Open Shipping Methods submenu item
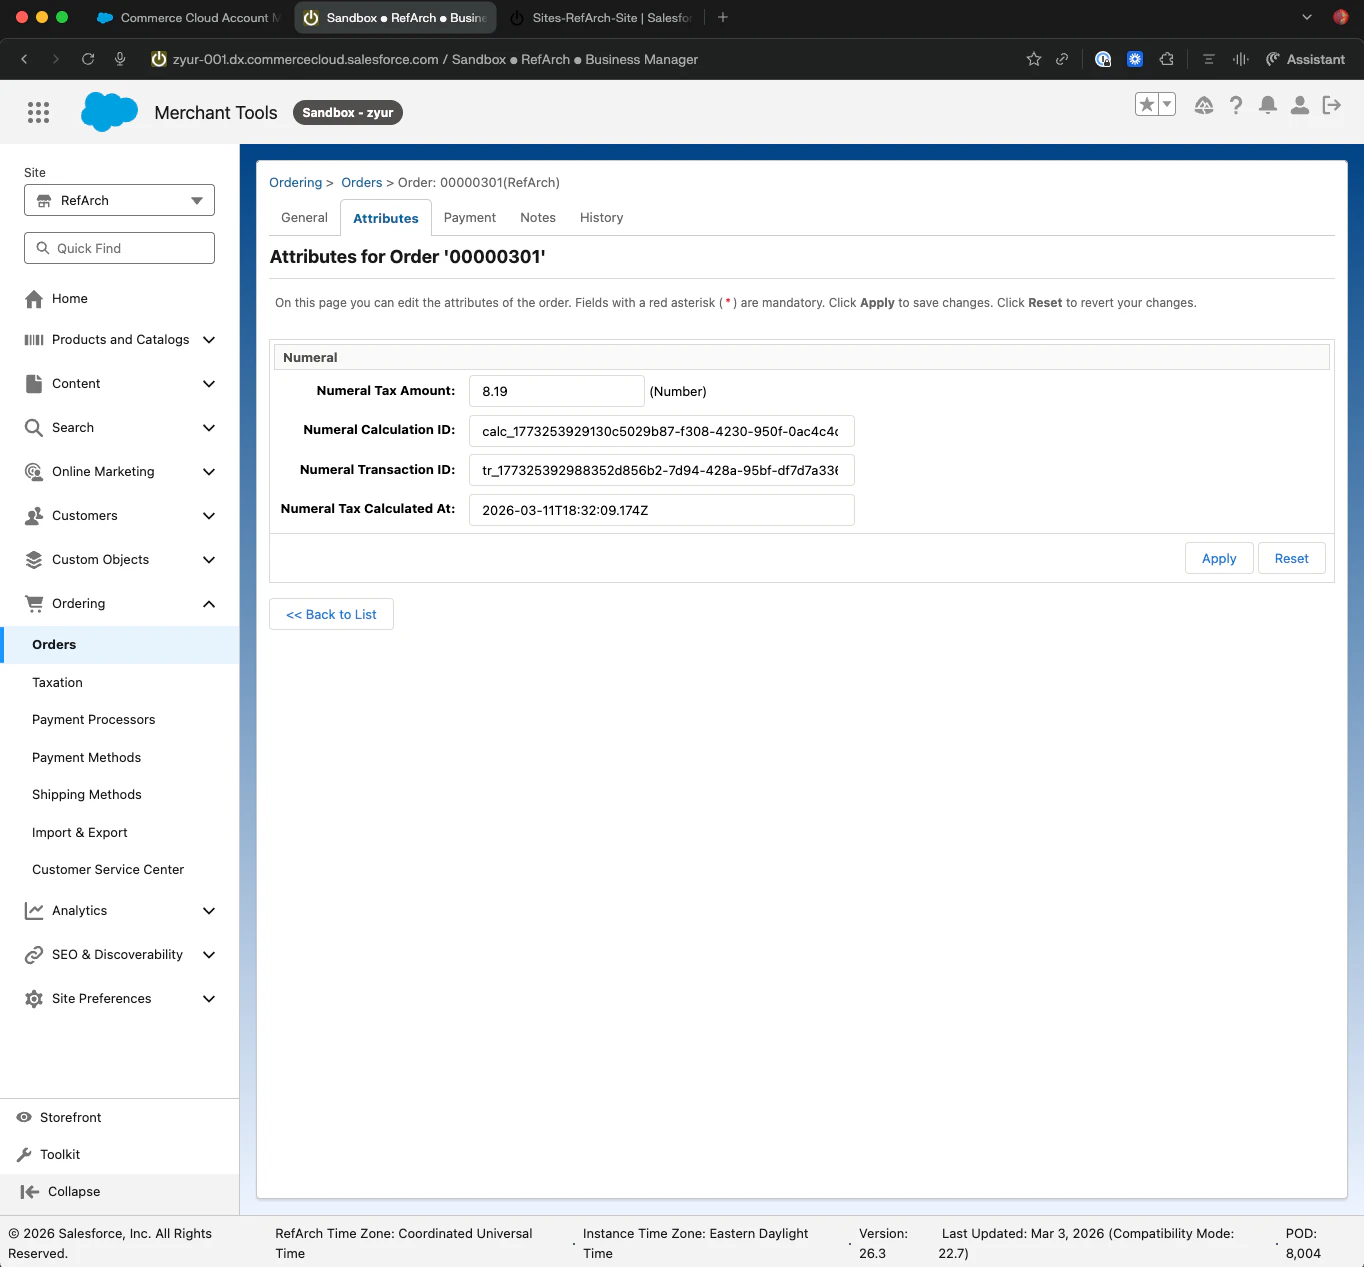 click(x=87, y=794)
